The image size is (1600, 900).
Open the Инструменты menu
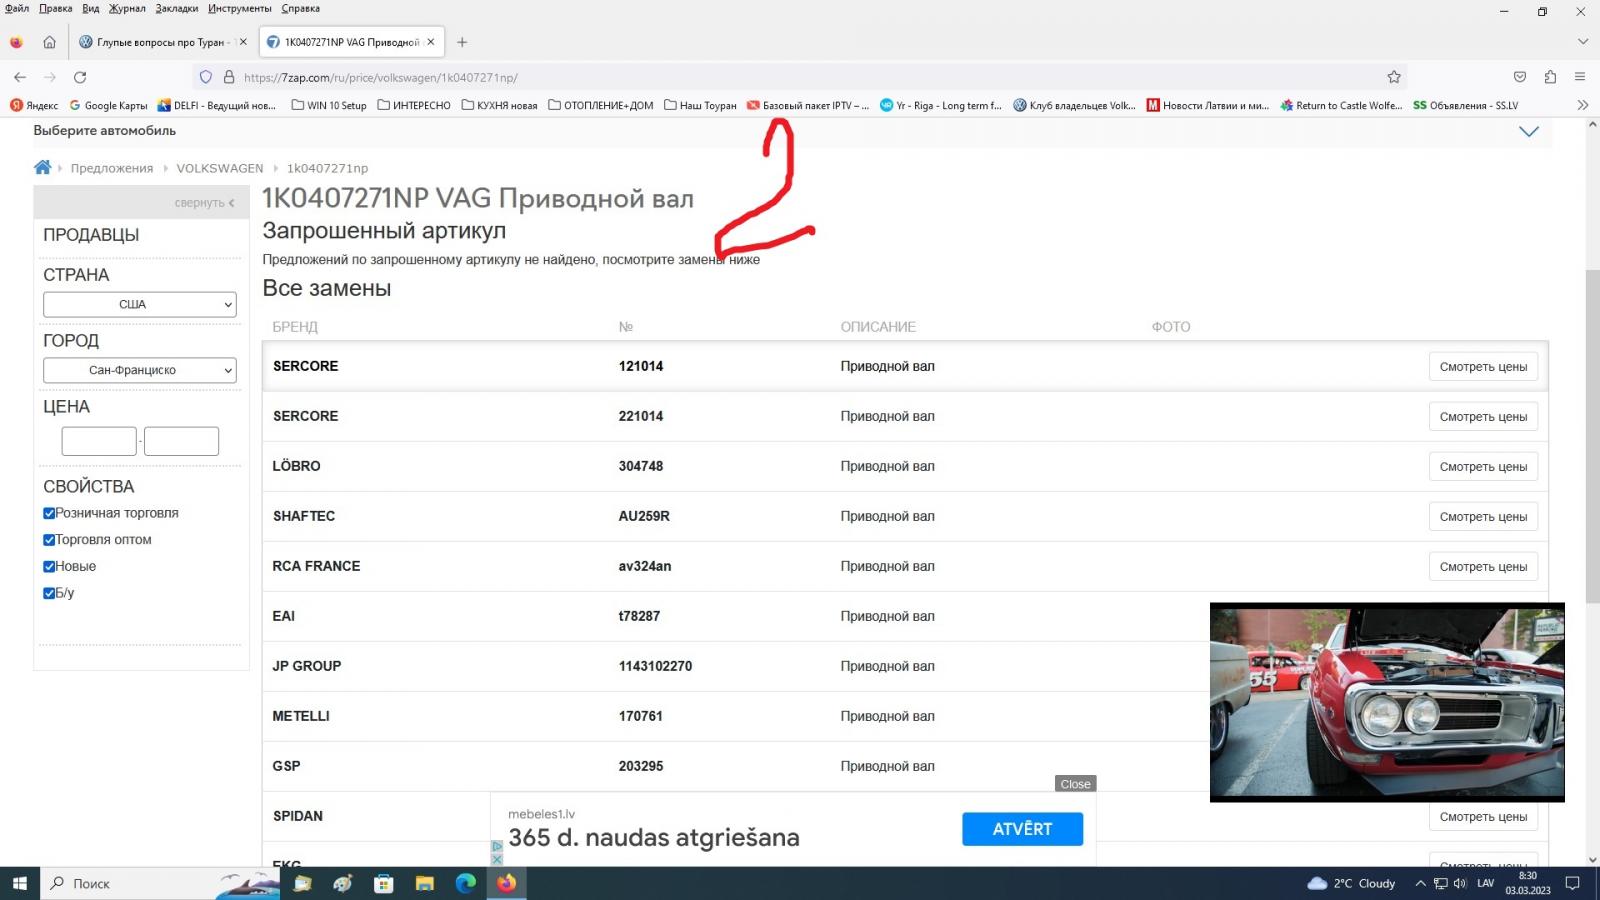point(240,8)
